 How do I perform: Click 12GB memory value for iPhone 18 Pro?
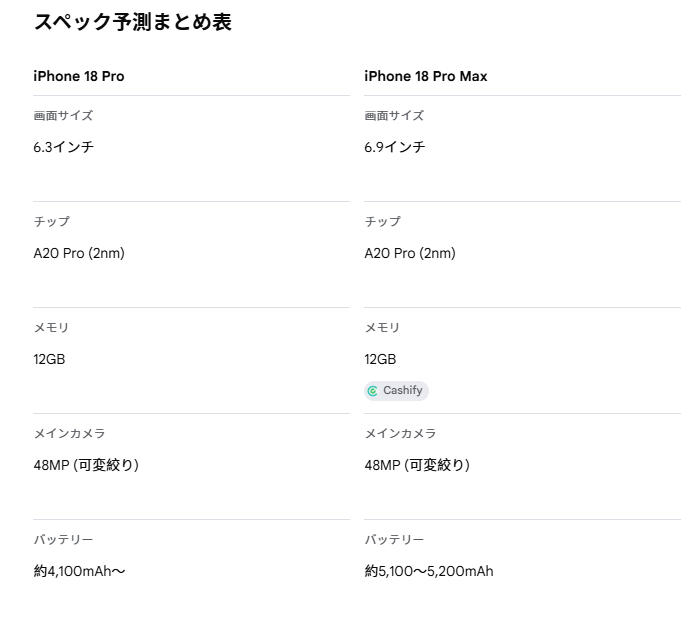tap(49, 359)
